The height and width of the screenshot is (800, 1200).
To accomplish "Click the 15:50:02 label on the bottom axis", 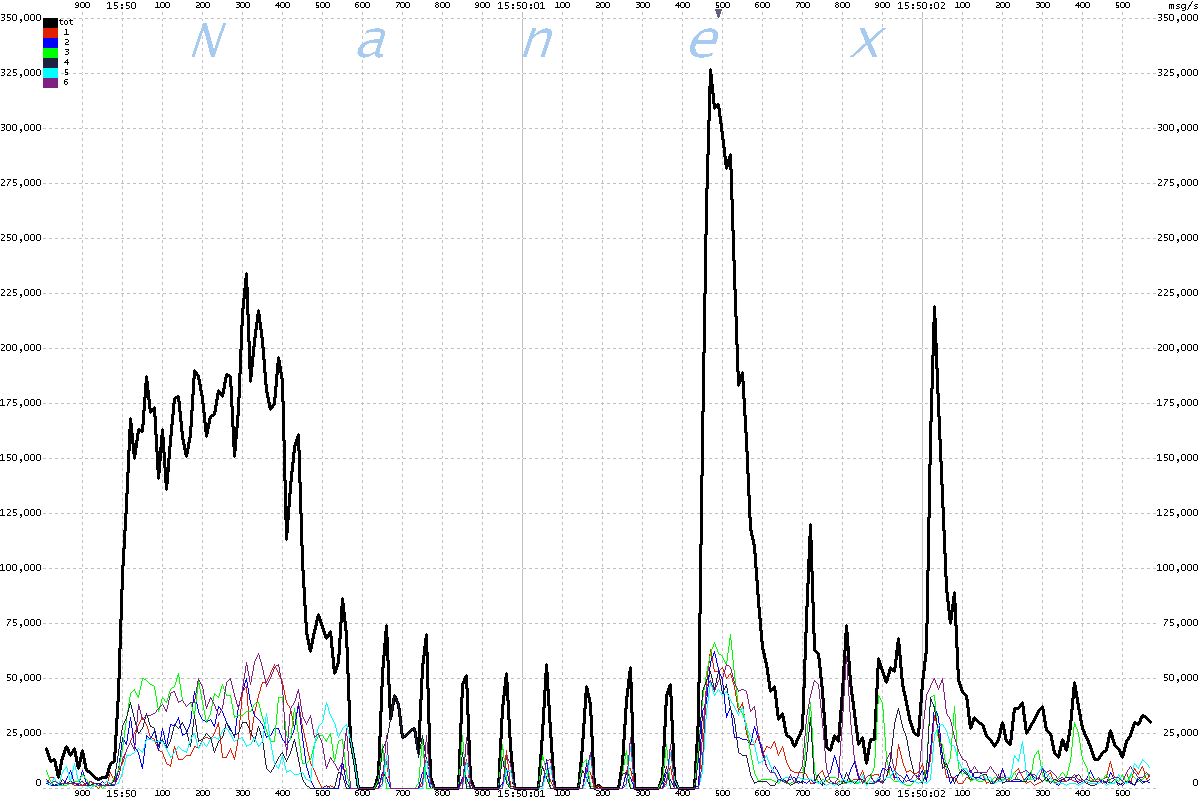I will (x=921, y=793).
